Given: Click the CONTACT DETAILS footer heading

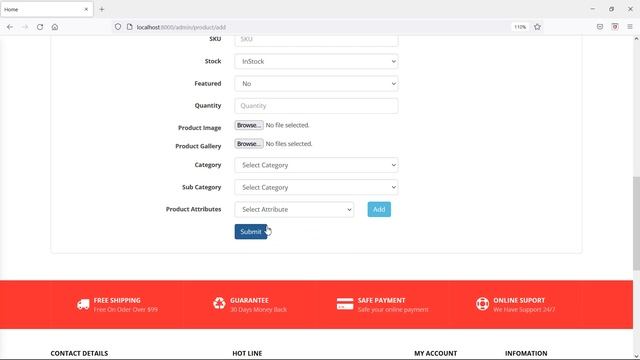Looking at the screenshot, I should click(x=79, y=353).
